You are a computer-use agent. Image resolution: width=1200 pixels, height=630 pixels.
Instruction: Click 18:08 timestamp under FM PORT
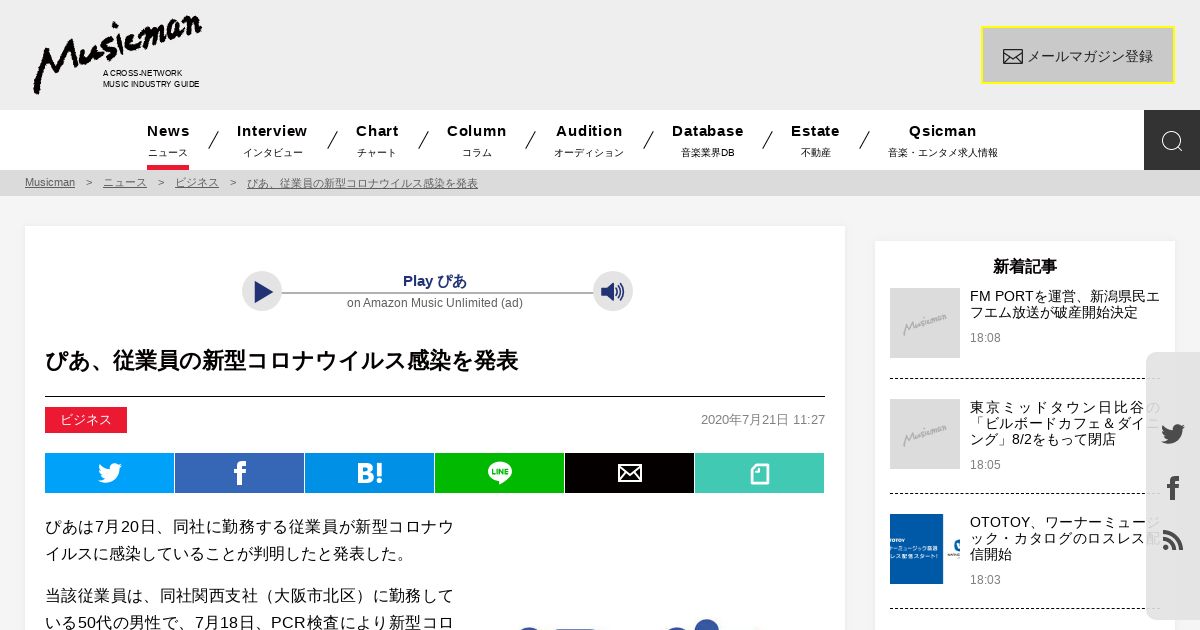tap(985, 338)
